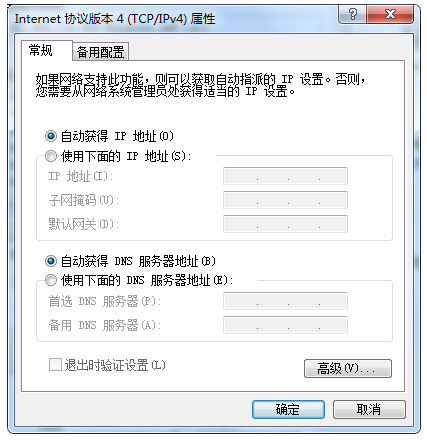The image size is (427, 440).
Task: Select 自动获得 IP 地址 radio button
Action: (51, 136)
